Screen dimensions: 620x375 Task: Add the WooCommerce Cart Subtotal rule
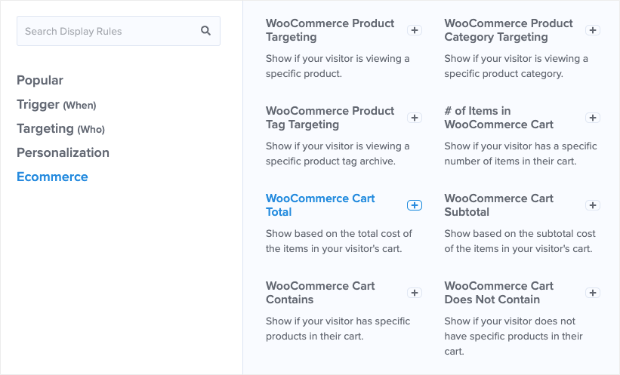pyautogui.click(x=592, y=205)
